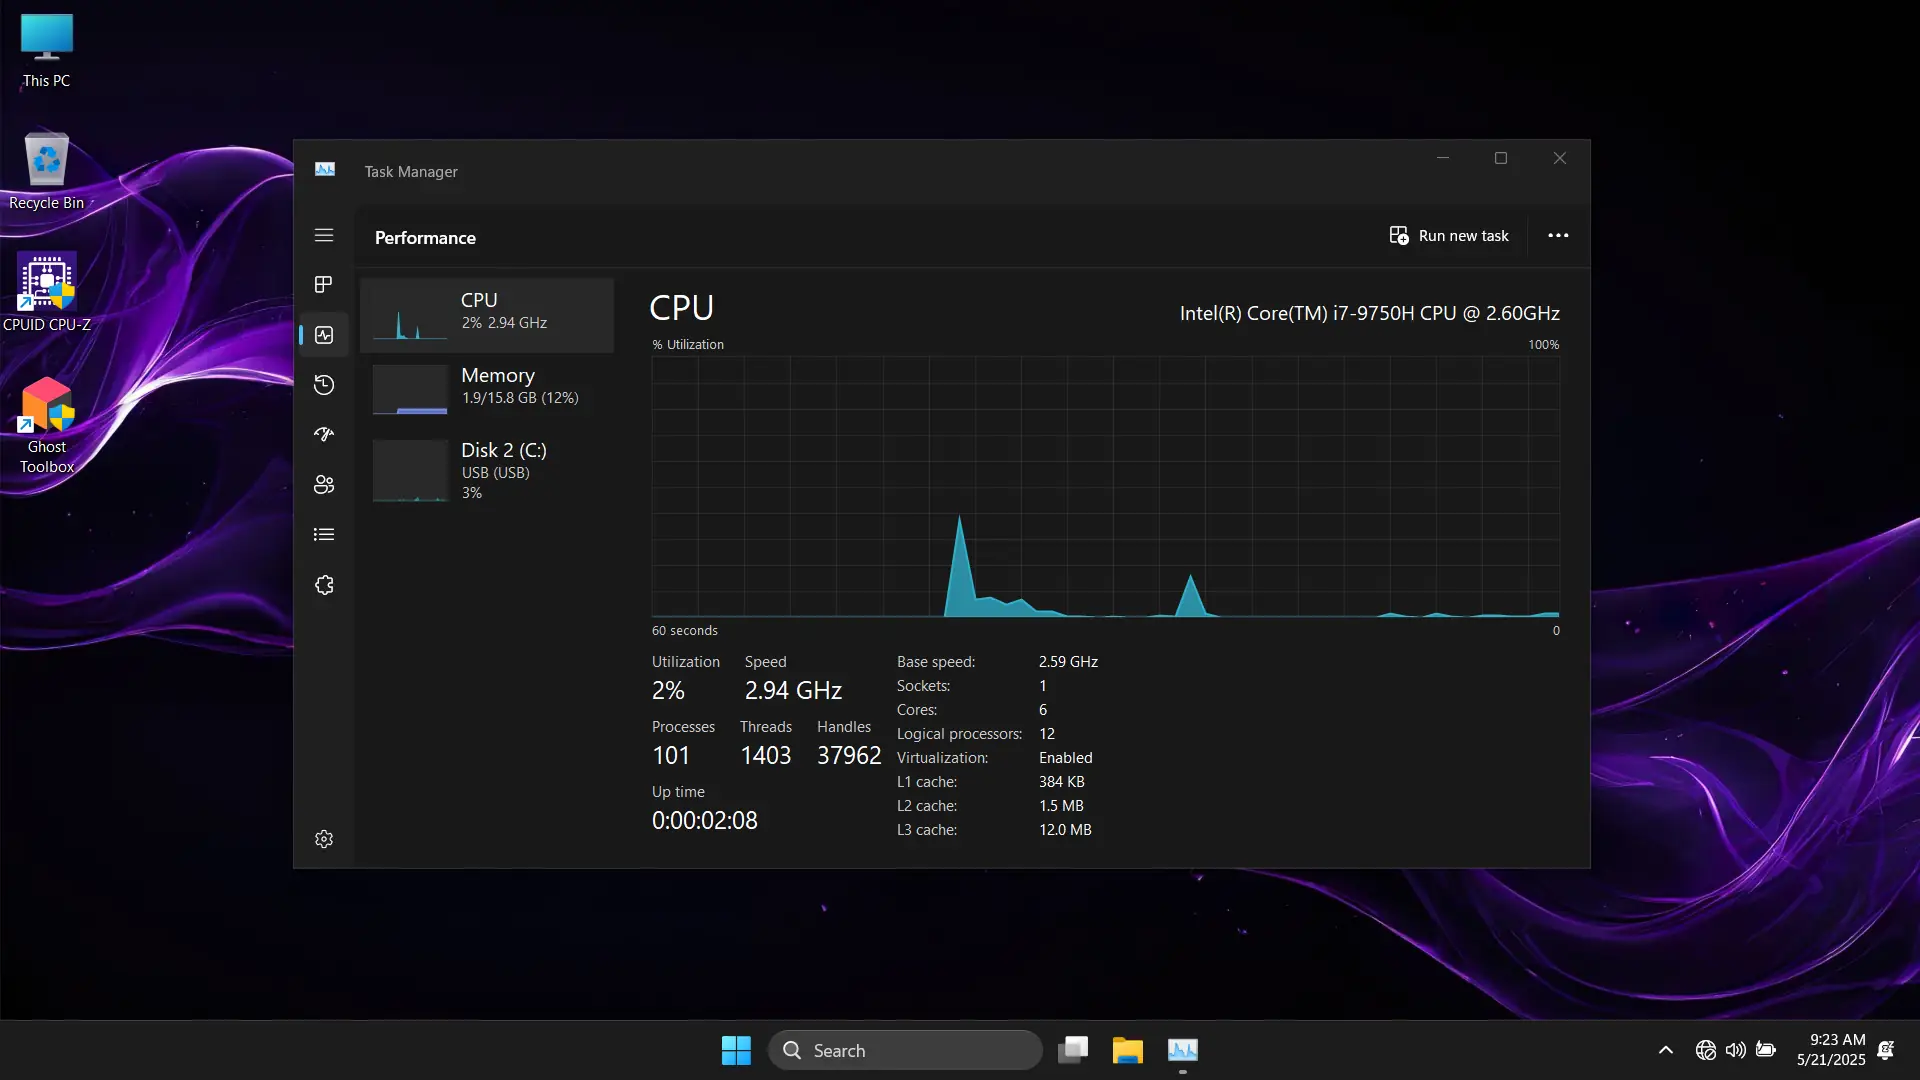1920x1080 pixels.
Task: Open the Processes page icon in sidebar
Action: pos(323,285)
